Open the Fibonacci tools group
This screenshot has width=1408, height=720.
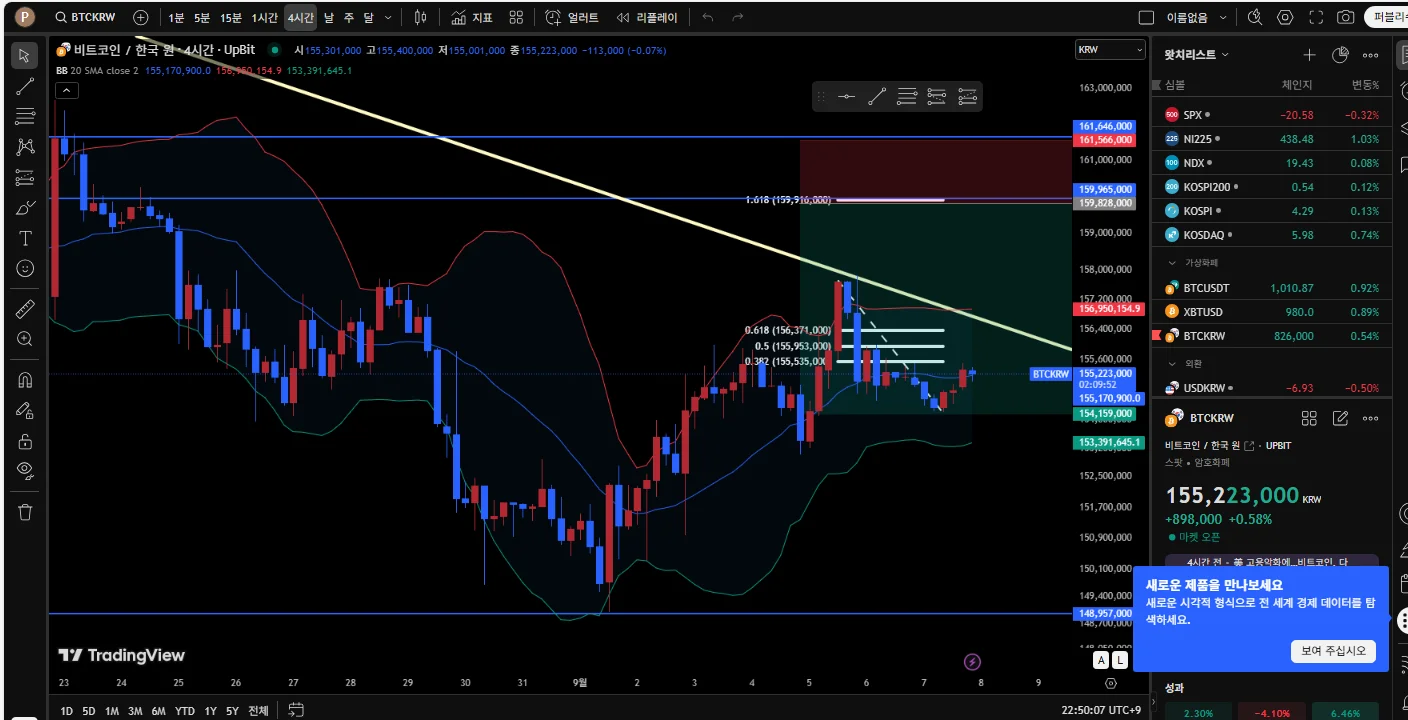[x=25, y=117]
